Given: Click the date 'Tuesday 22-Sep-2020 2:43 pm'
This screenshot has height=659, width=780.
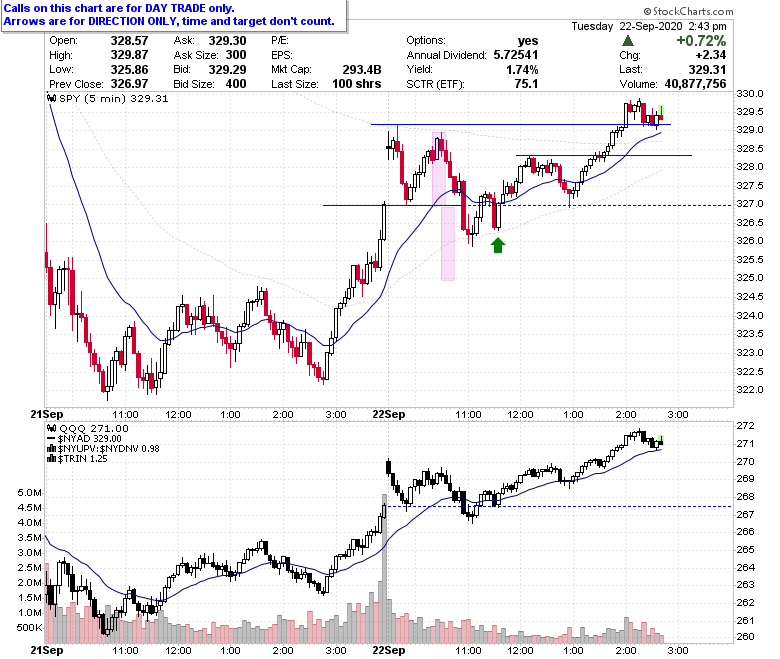Looking at the screenshot, I should (649, 26).
